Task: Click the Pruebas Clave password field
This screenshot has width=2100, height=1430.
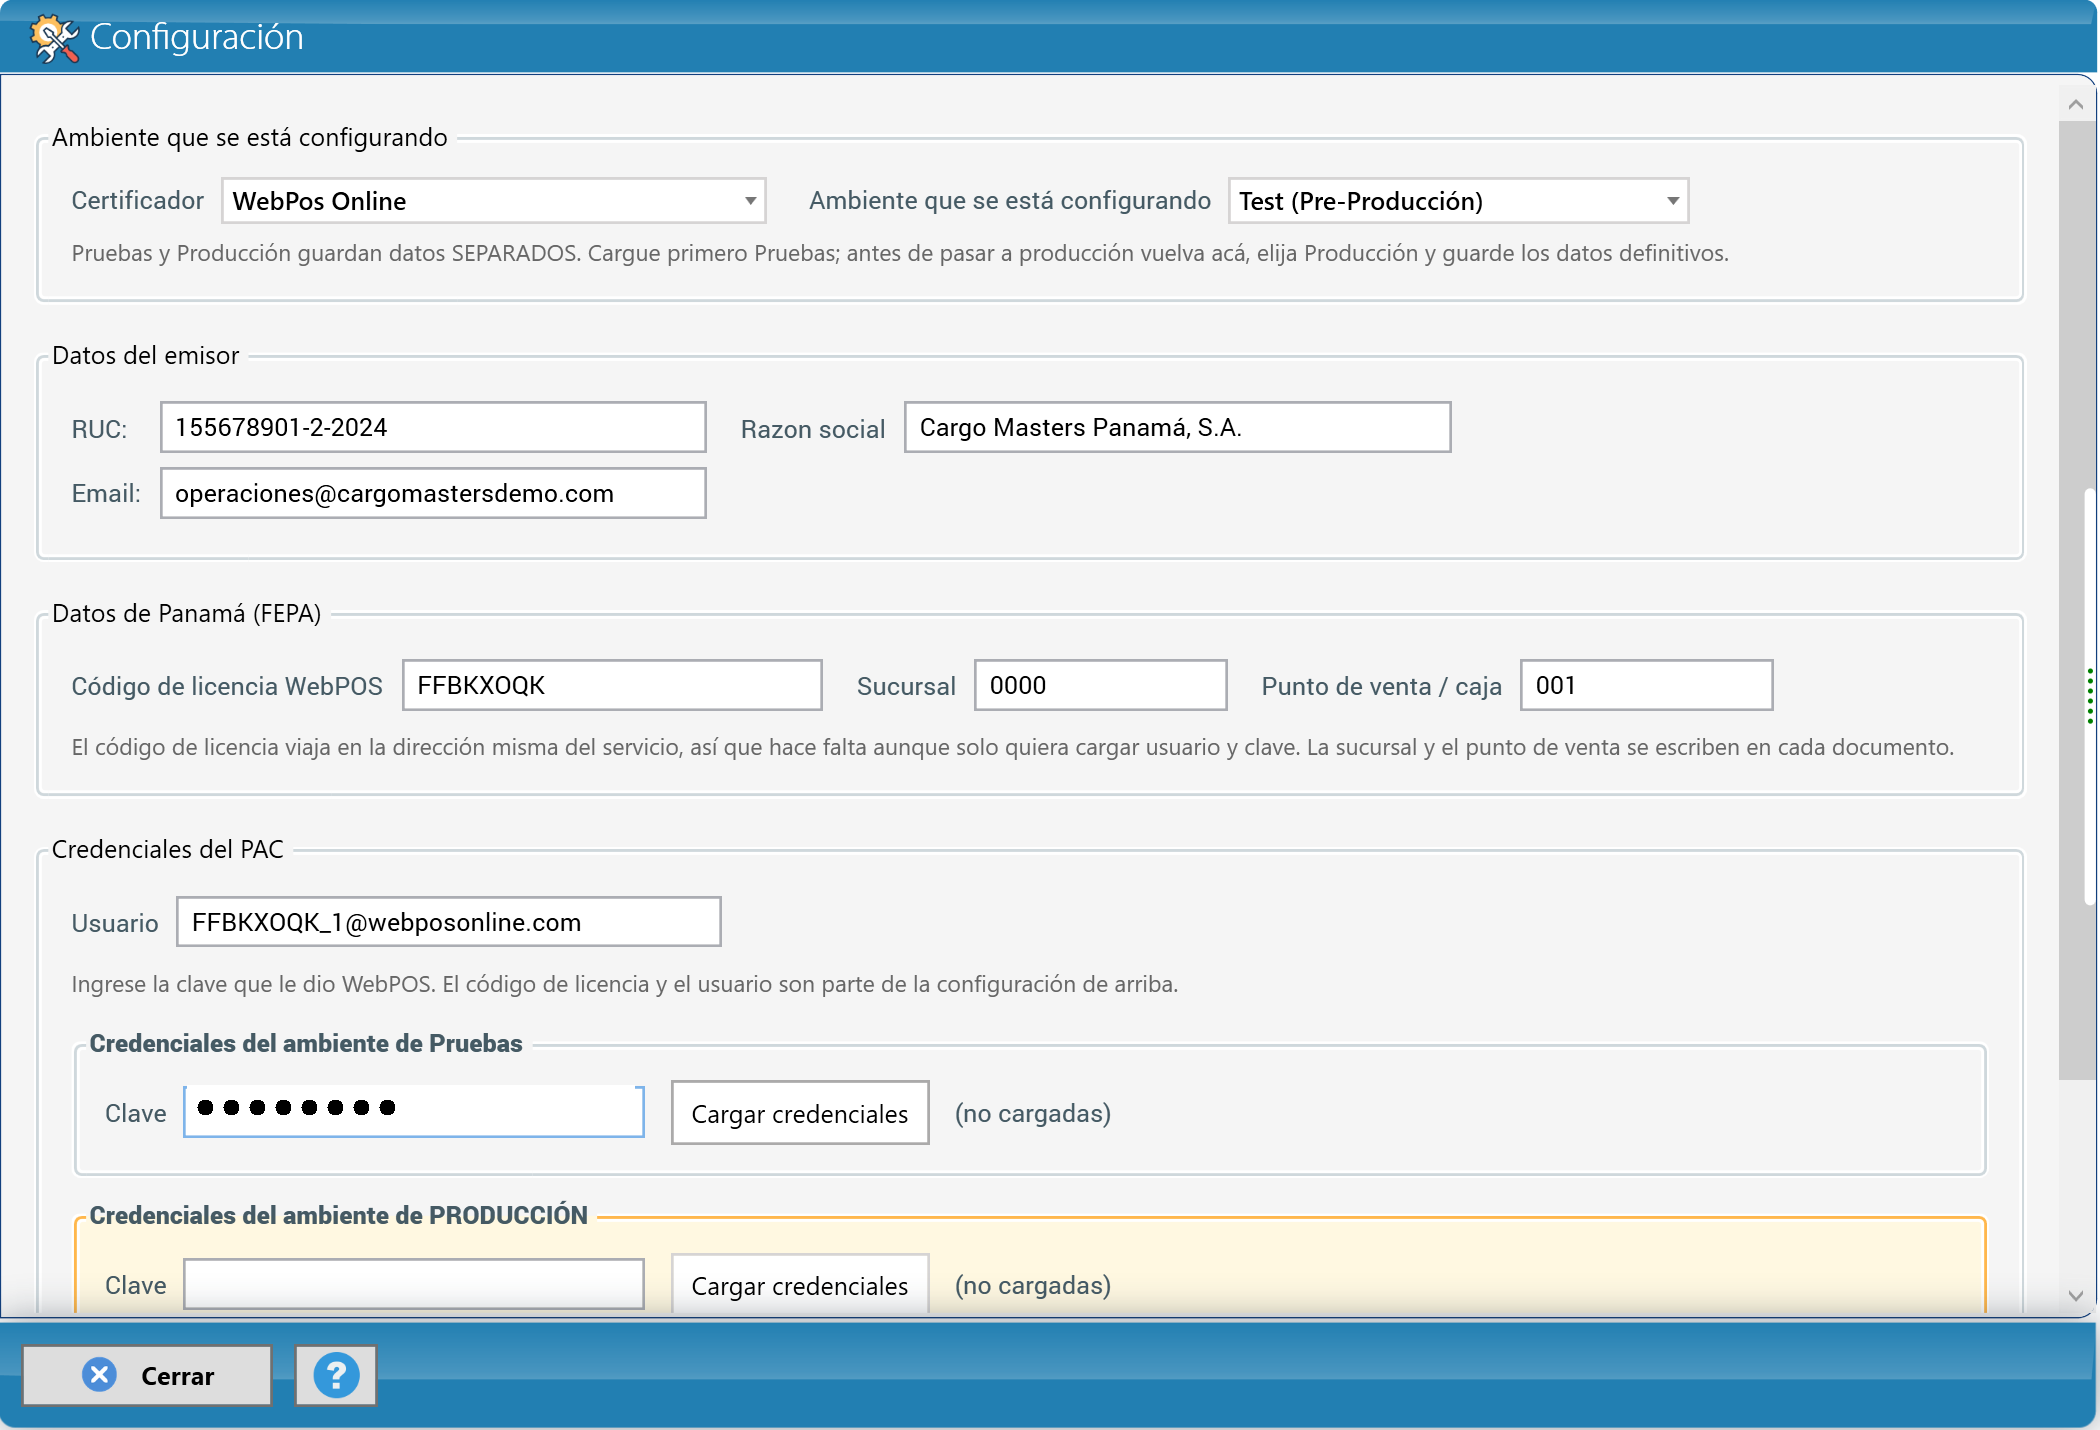Action: pos(414,1112)
